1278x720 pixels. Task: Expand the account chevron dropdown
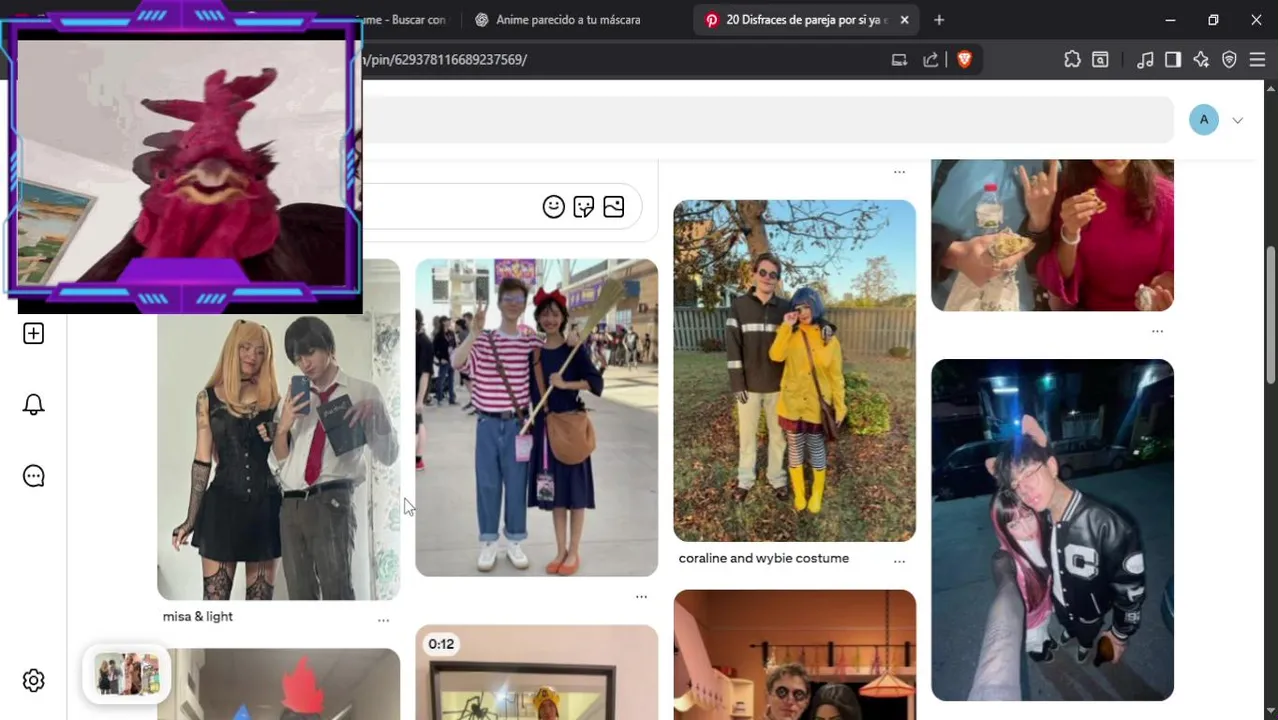click(x=1237, y=120)
